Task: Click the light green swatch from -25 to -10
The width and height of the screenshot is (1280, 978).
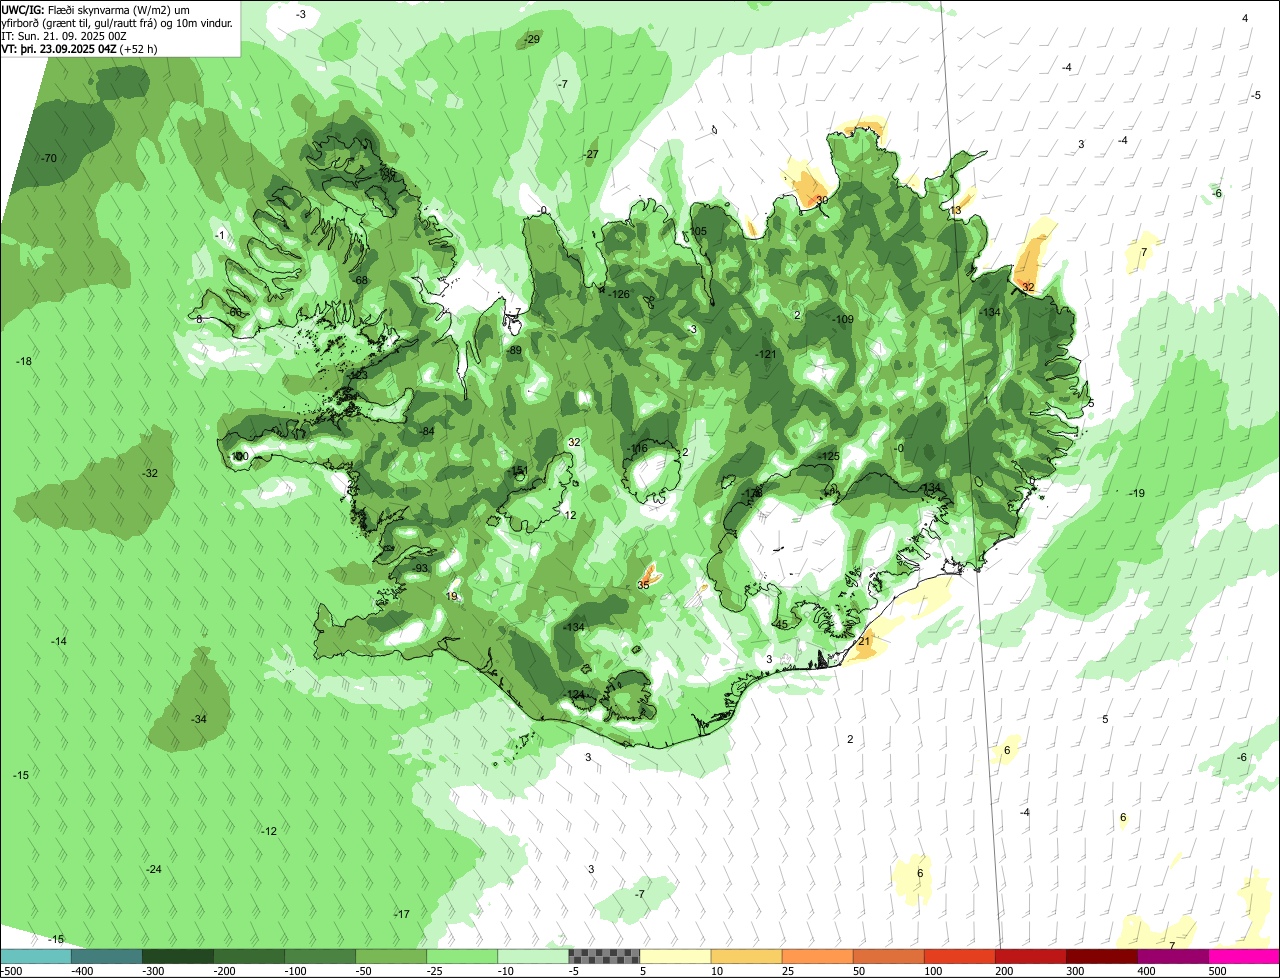Action: 462,956
